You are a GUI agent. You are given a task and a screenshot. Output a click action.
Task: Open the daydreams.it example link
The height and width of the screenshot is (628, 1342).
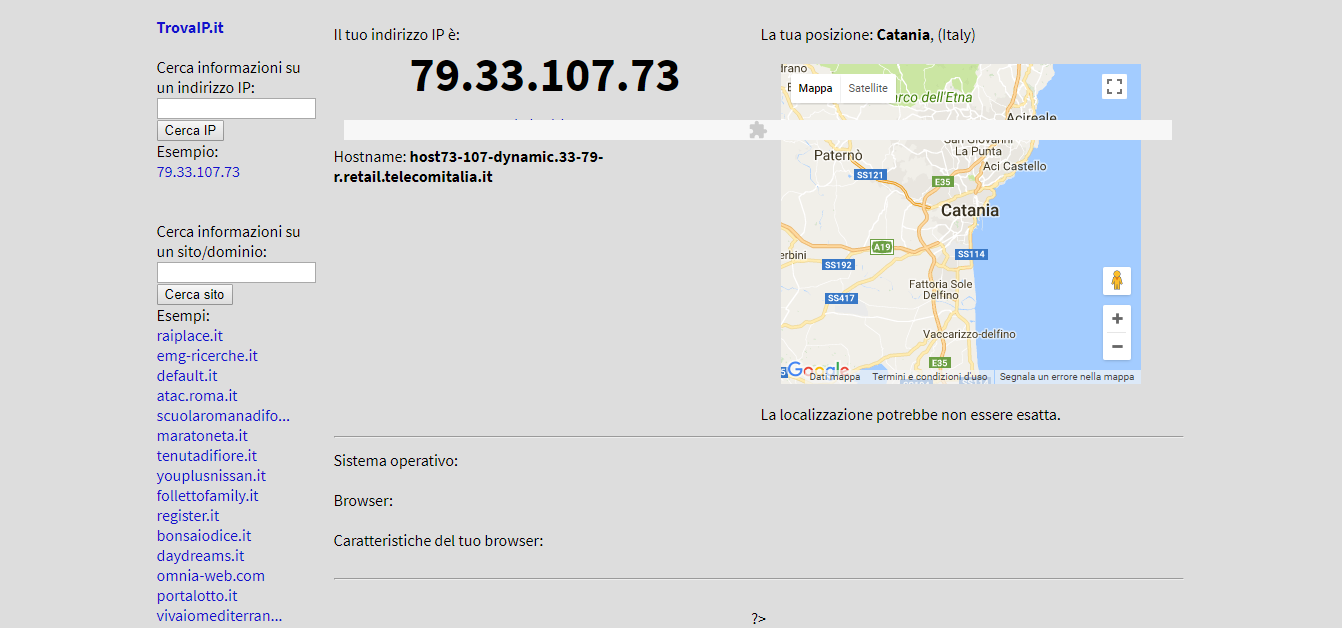[201, 556]
